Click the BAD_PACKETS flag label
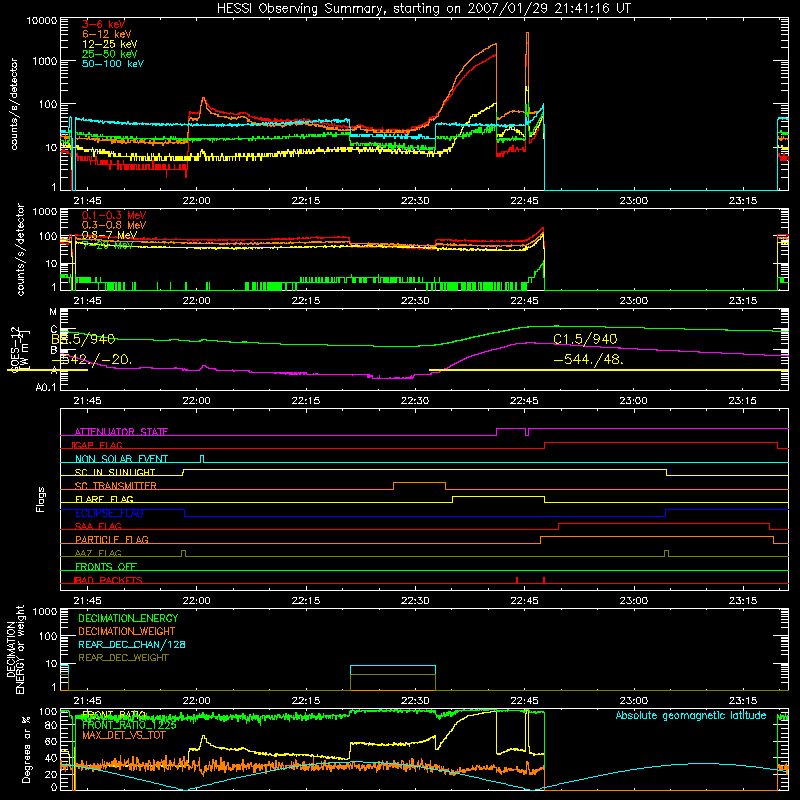Screen dimensions: 800x800 pyautogui.click(x=107, y=580)
